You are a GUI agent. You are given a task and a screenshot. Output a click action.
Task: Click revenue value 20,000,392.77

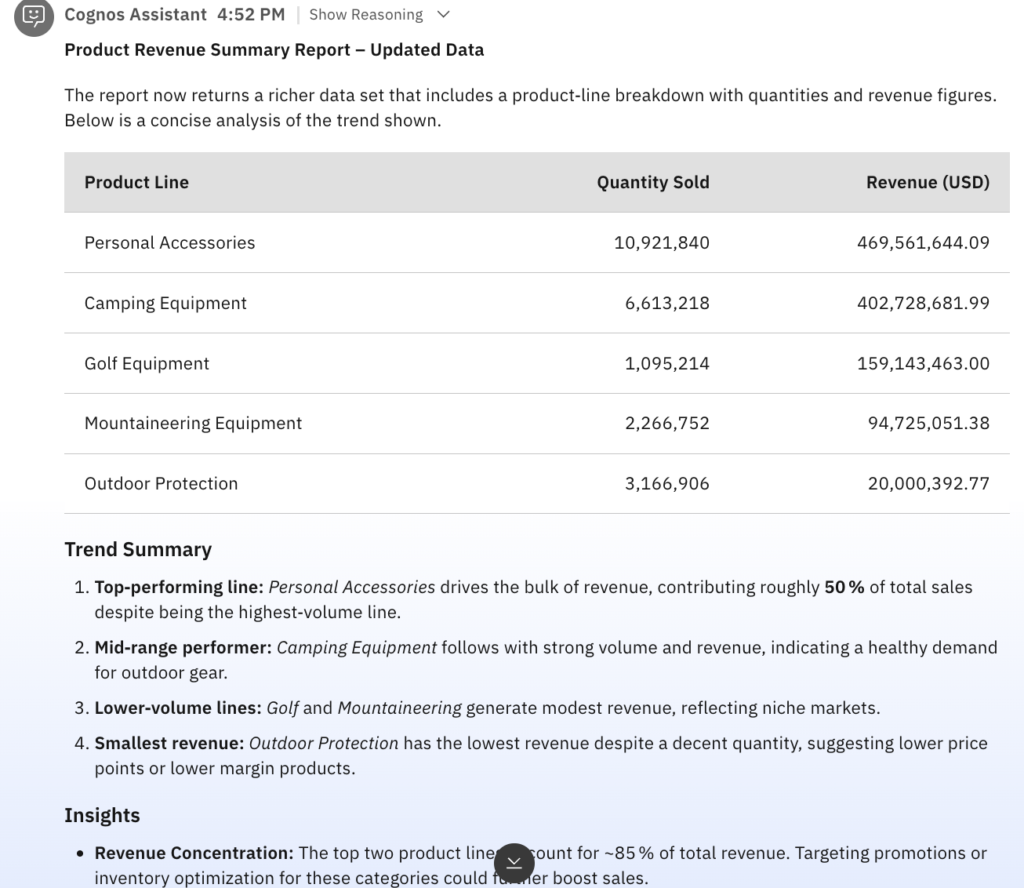click(x=928, y=483)
